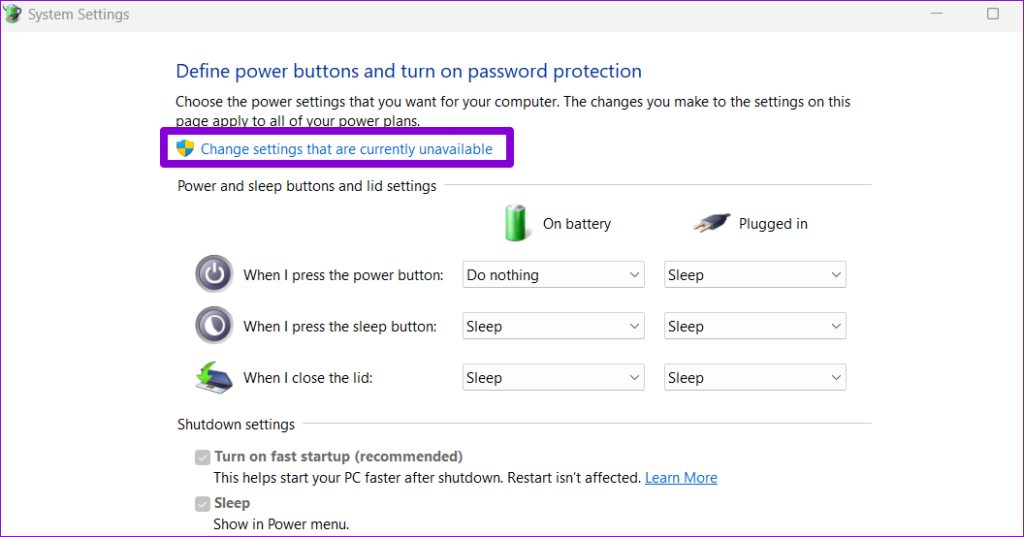Open close the lid Plugged in dropdown

(755, 378)
